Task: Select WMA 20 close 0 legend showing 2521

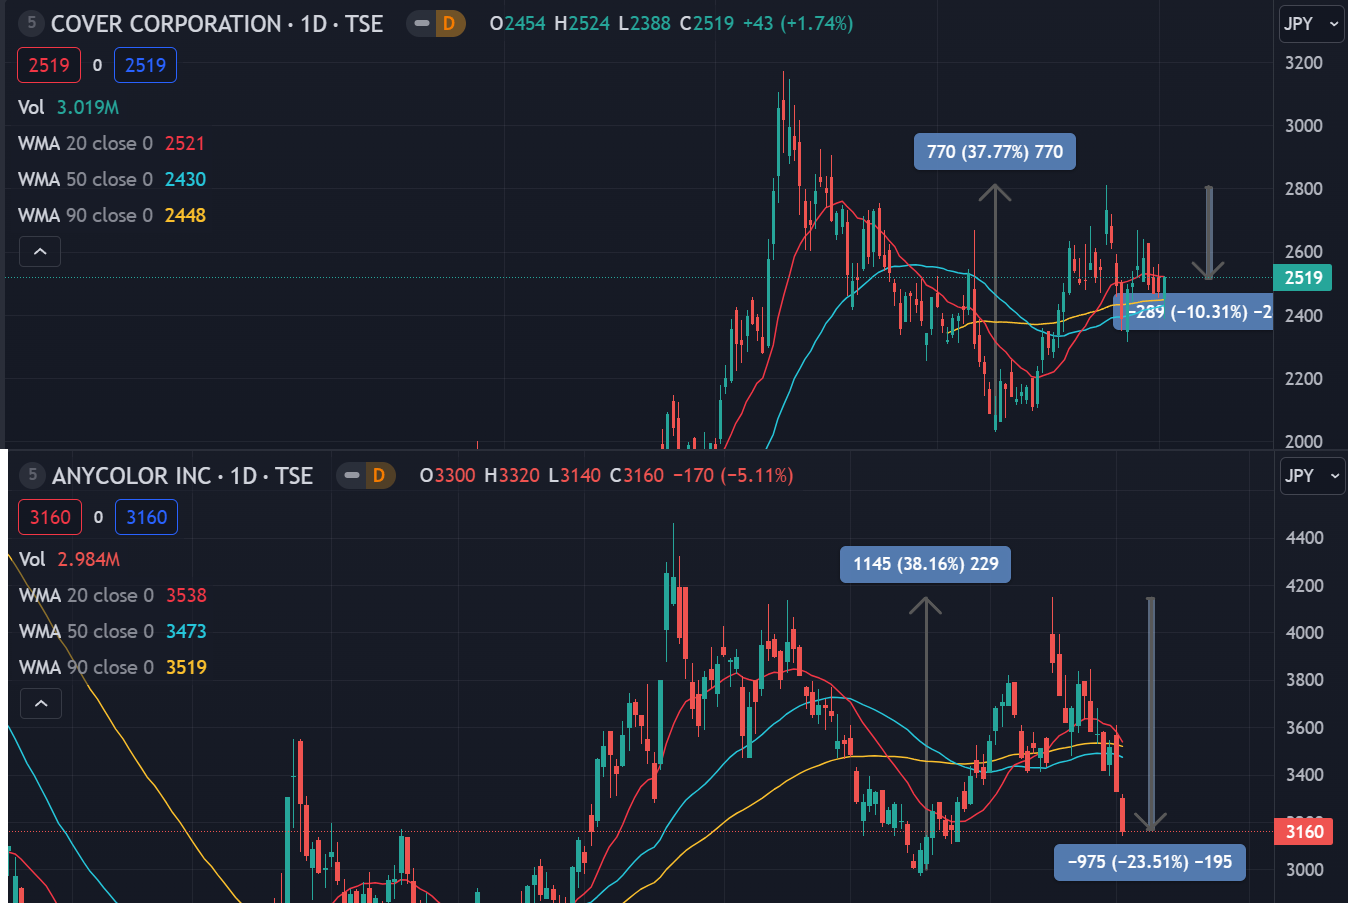Action: [111, 143]
